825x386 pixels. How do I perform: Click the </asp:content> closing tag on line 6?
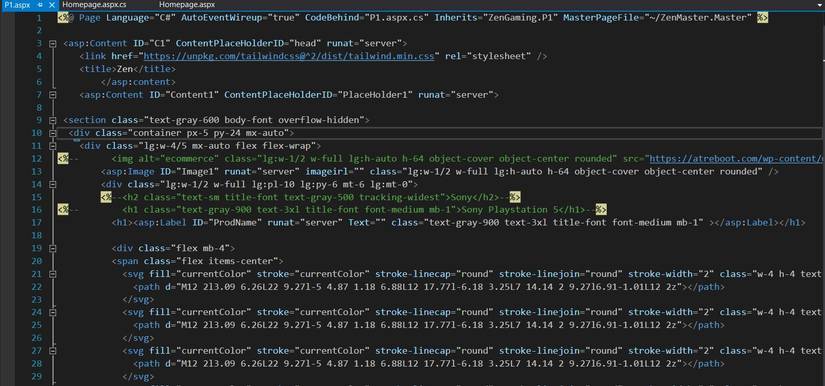pyautogui.click(x=138, y=82)
